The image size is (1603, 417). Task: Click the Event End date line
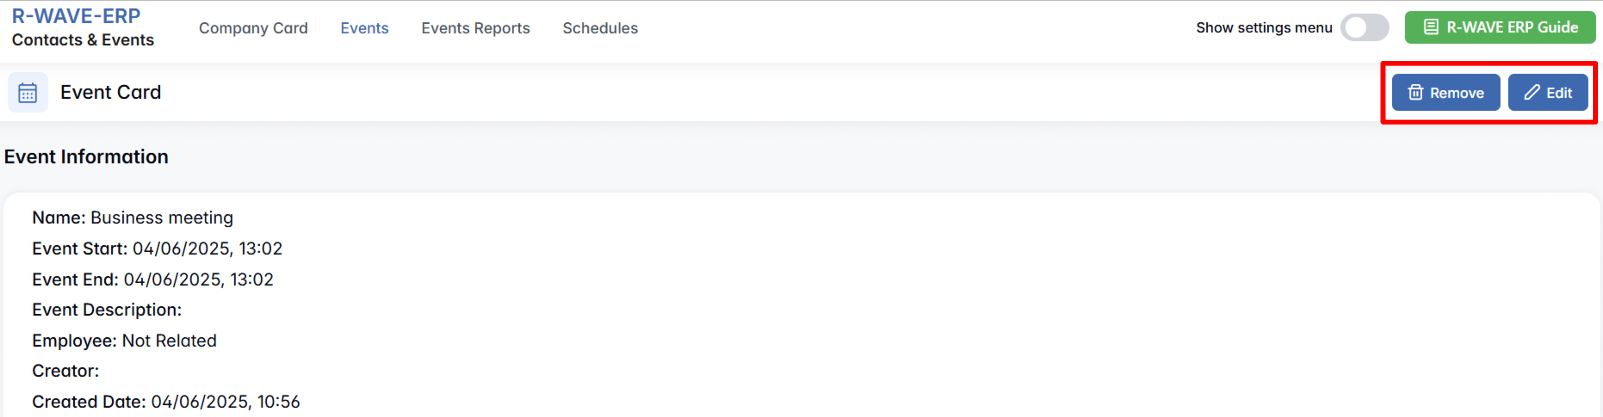(152, 280)
